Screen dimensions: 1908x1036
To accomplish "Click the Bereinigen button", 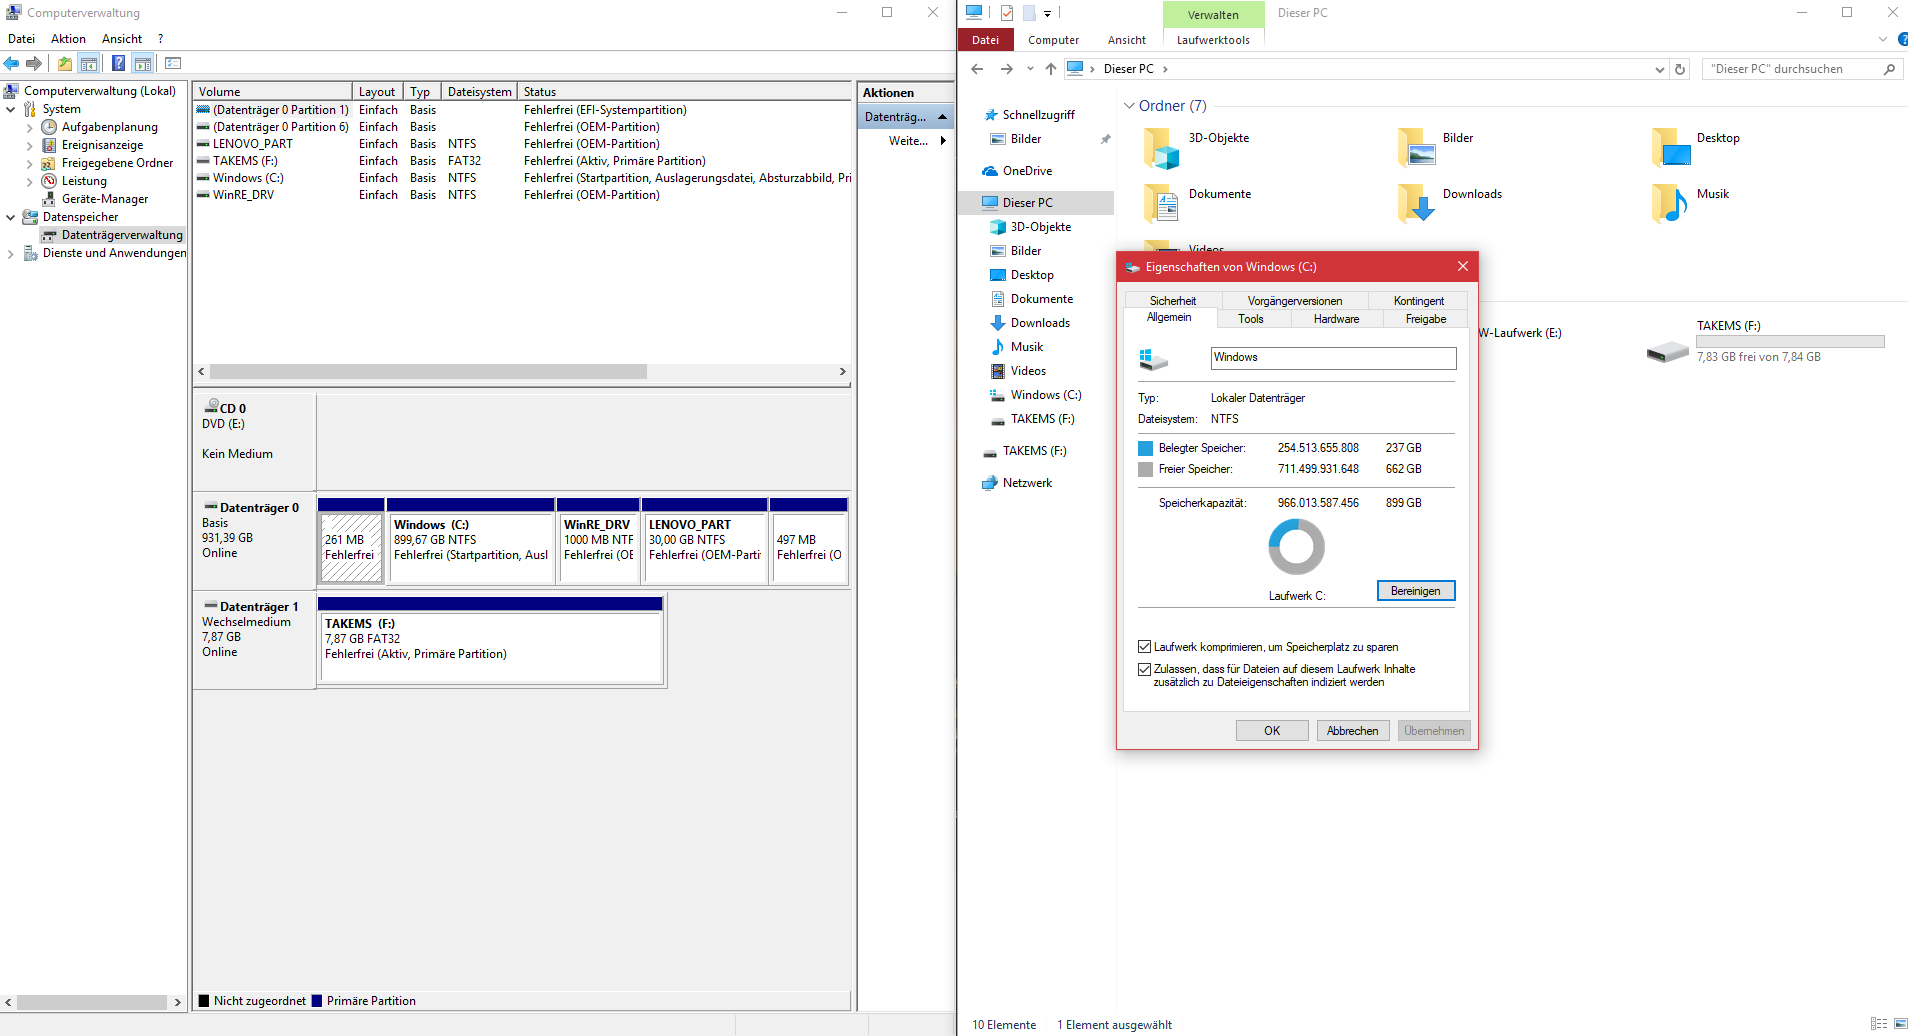I will tap(1416, 591).
